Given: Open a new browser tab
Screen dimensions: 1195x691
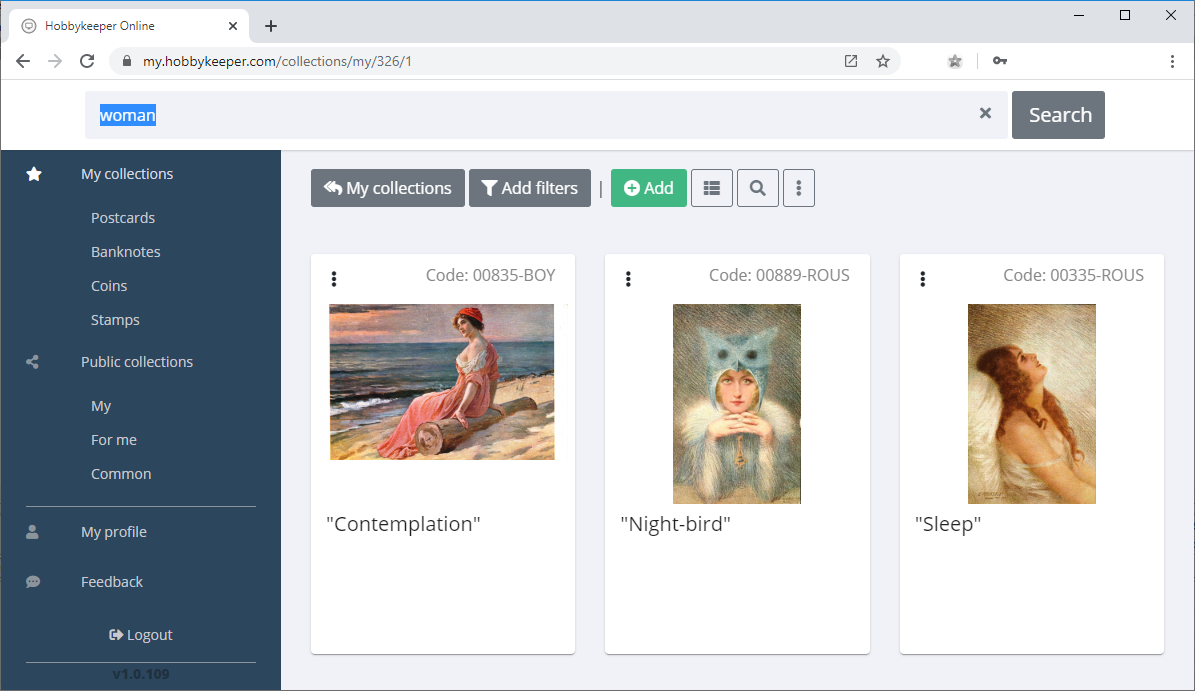Looking at the screenshot, I should coord(271,26).
